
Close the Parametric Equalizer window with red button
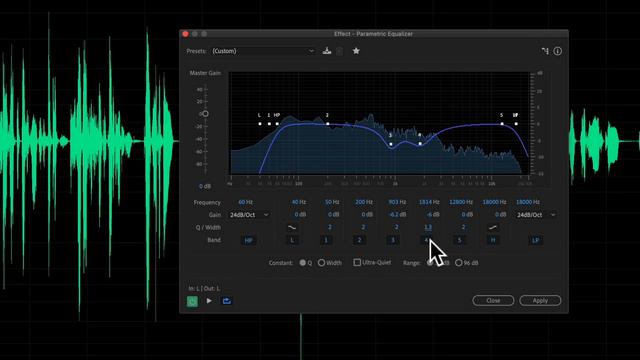(185, 34)
